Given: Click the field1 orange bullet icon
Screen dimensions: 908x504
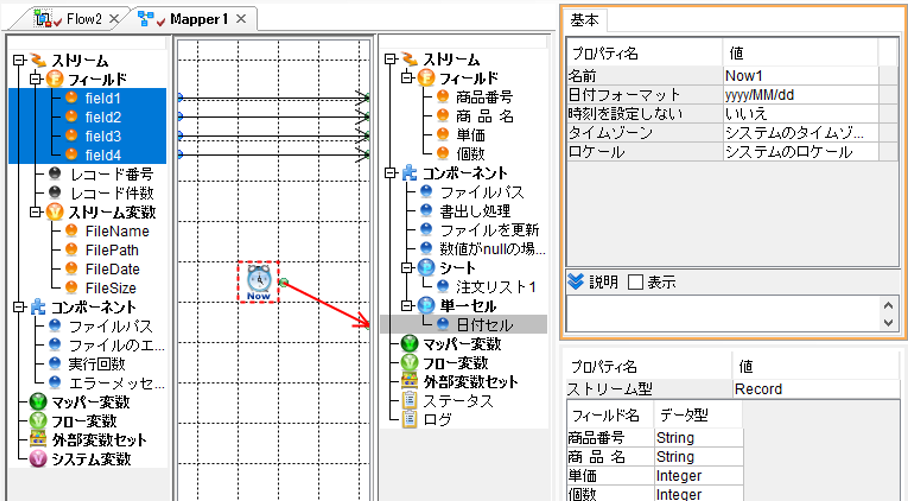Looking at the screenshot, I should click(x=71, y=97).
